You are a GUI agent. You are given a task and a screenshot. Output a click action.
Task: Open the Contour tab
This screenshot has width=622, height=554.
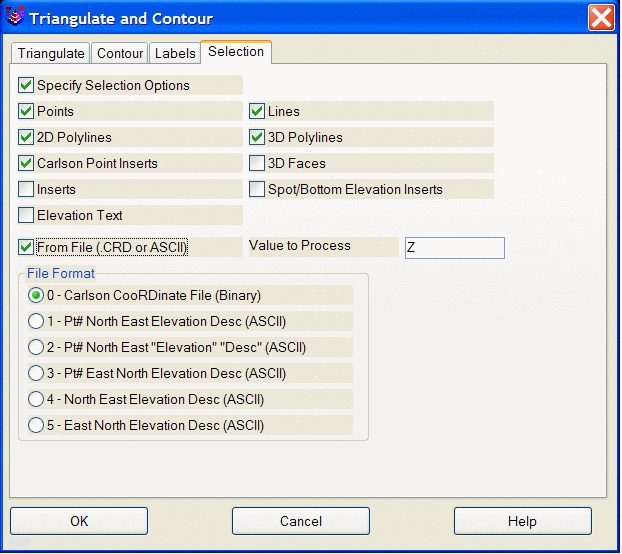click(x=120, y=53)
